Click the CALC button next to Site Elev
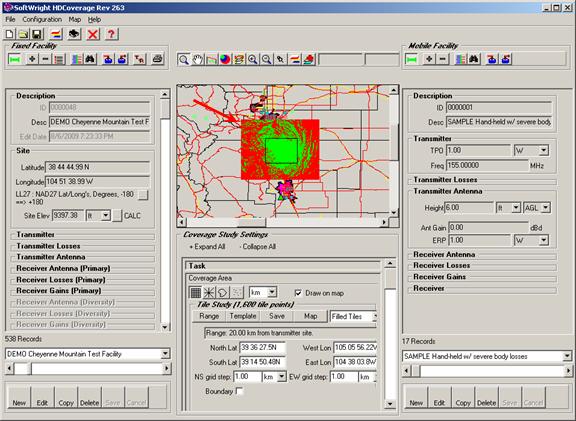This screenshot has width=576, height=421. pos(117,215)
